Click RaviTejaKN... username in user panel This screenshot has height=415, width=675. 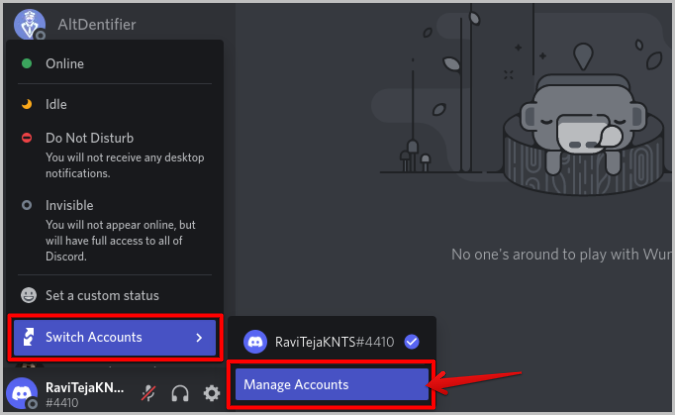[85, 387]
